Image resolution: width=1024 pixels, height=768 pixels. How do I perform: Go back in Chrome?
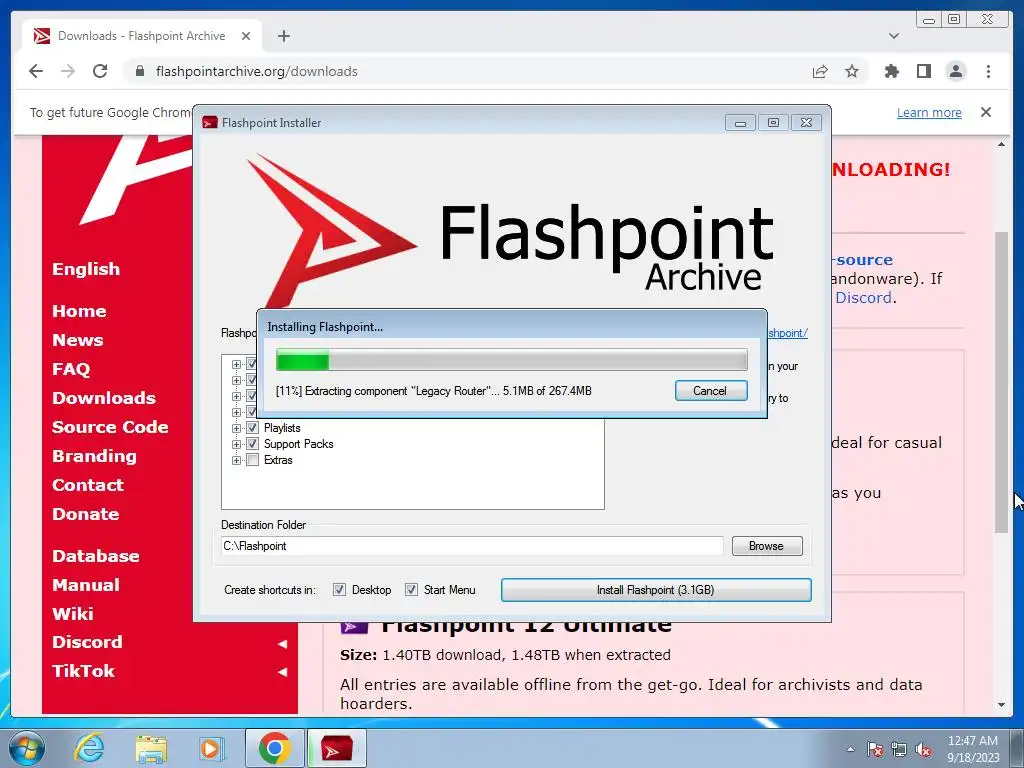click(36, 71)
